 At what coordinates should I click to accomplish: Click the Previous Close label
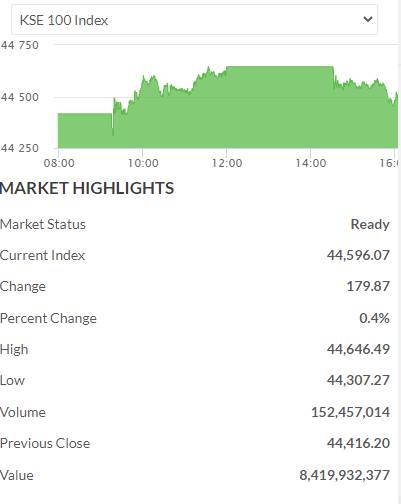tap(45, 443)
